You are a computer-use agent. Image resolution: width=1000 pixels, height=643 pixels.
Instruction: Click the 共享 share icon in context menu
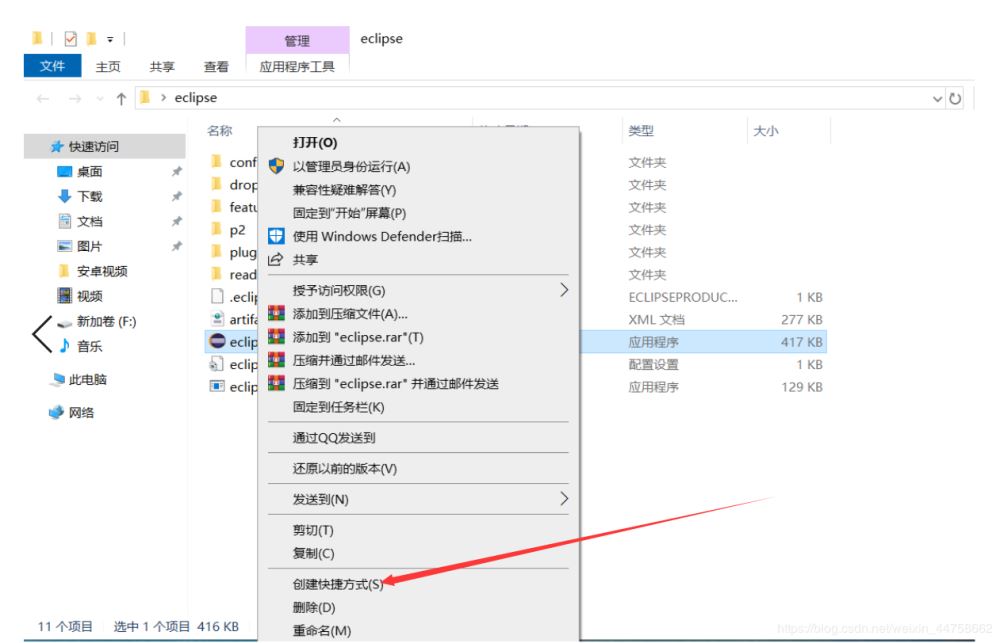coord(275,259)
